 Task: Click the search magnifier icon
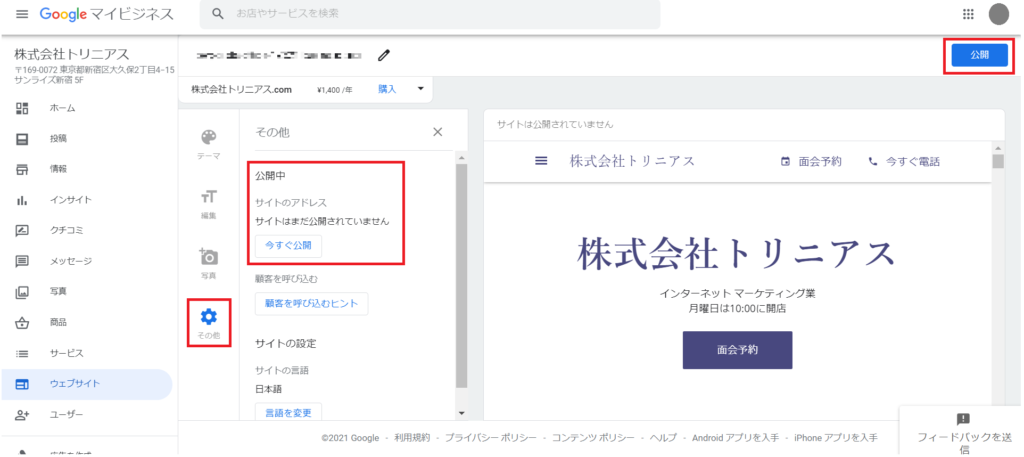point(218,14)
